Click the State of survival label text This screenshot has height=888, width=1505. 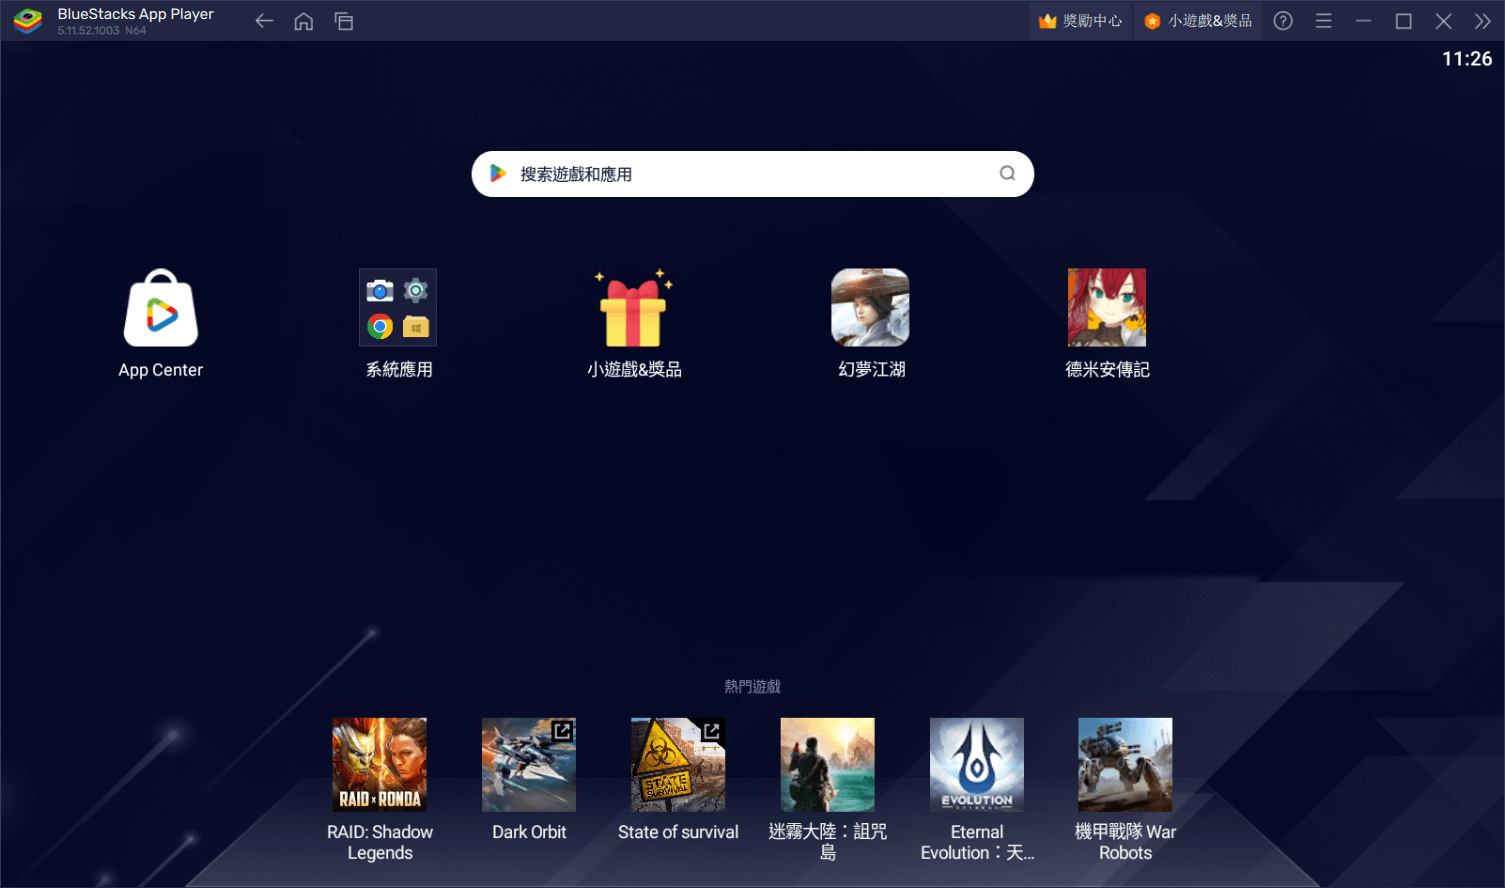point(678,832)
